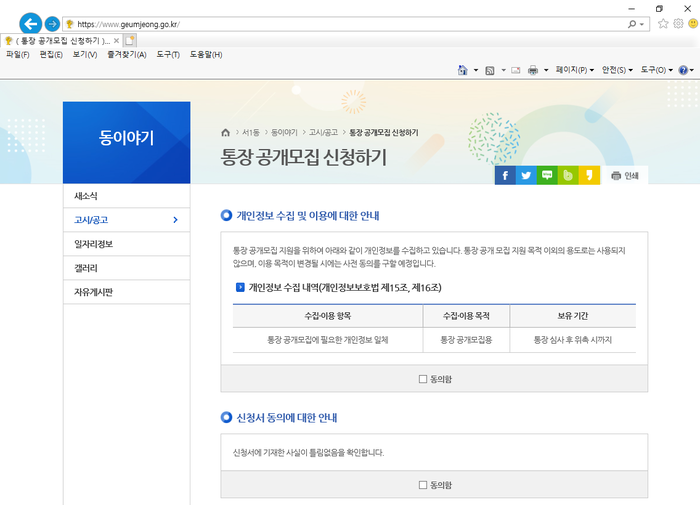
Task: Open the 즐겨찾기(A) menu
Action: point(128,54)
